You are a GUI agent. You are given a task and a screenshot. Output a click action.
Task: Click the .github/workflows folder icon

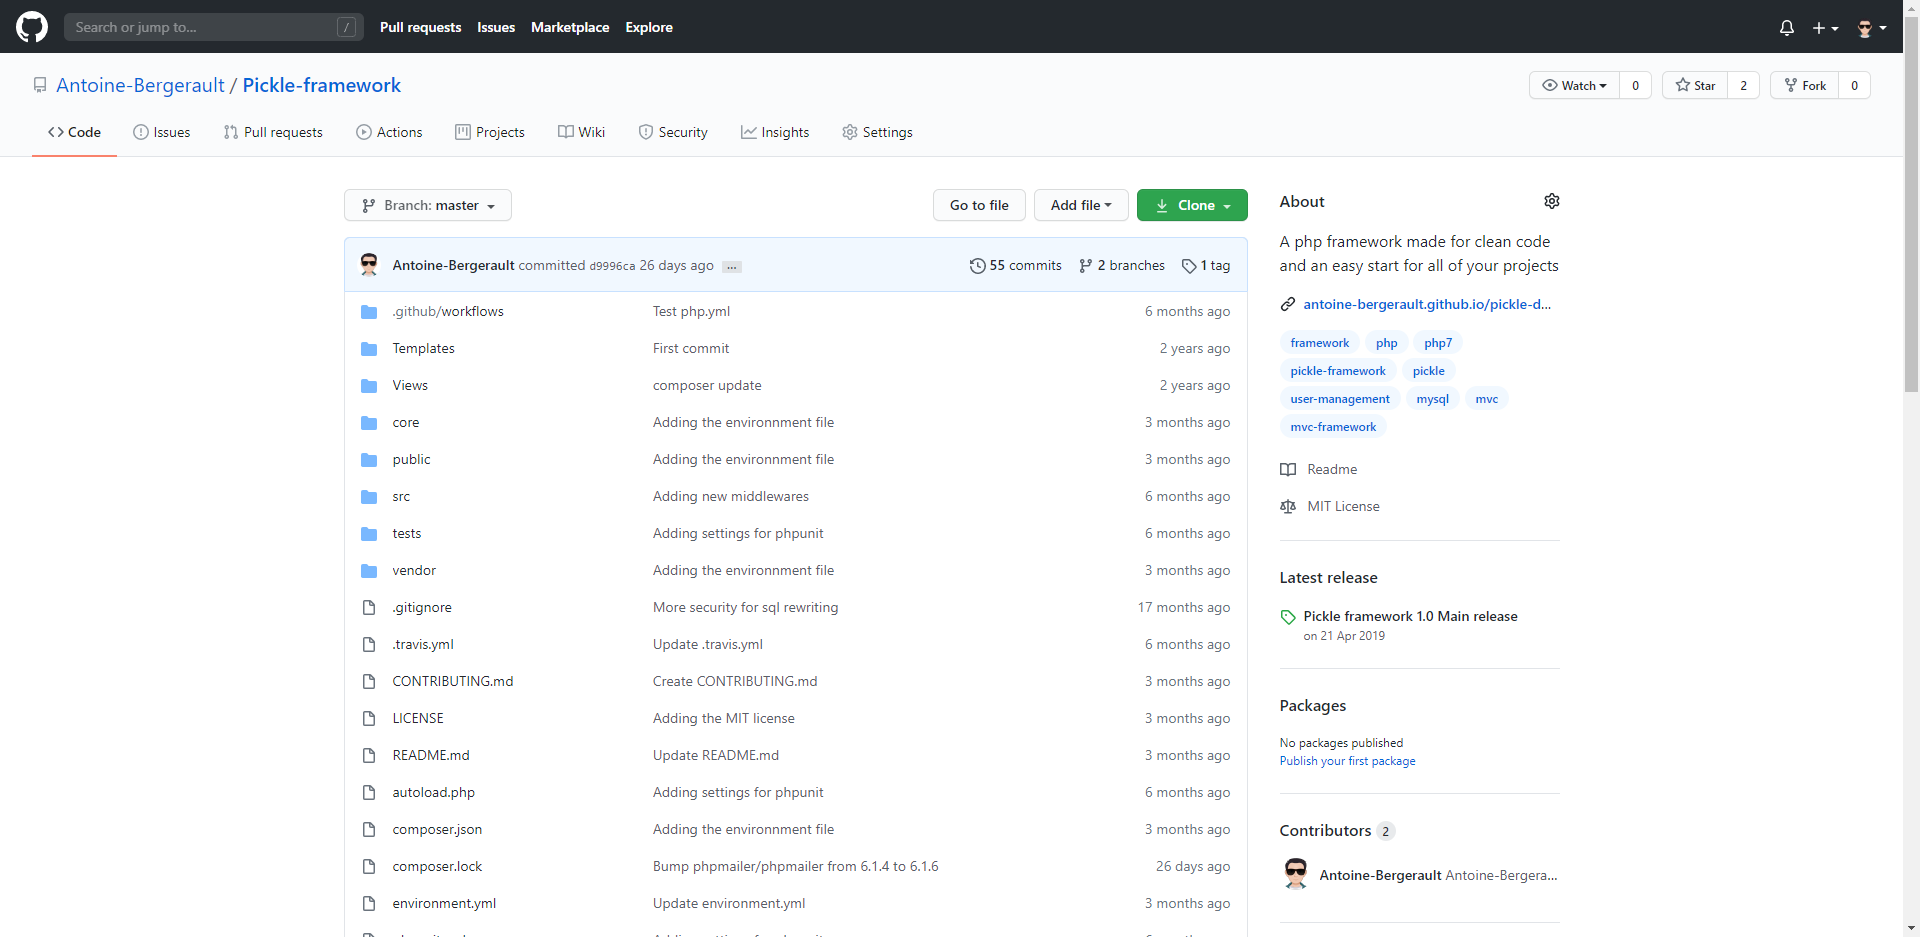click(369, 312)
